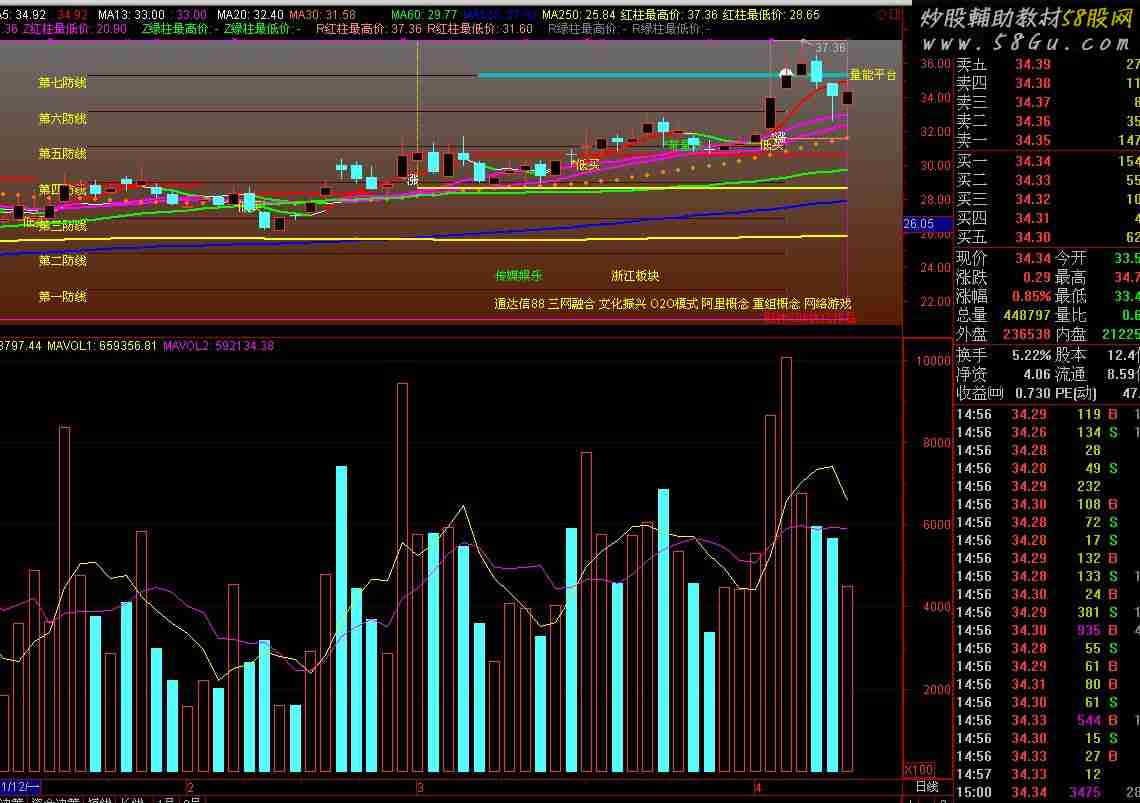The width and height of the screenshot is (1140, 803).
Task: Select the 15:00 tick row with 3475
Action: click(x=1047, y=793)
